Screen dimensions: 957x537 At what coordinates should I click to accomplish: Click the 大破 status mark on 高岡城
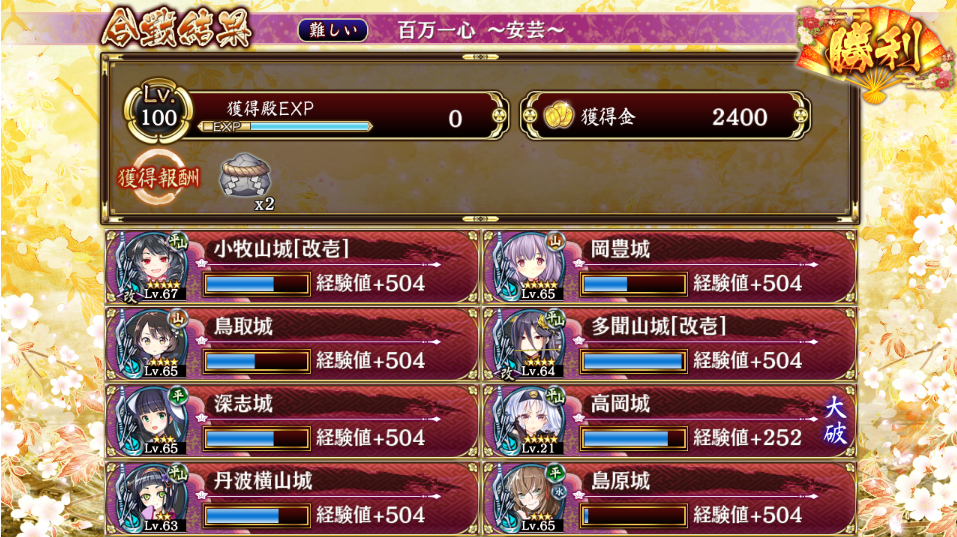[x=835, y=420]
